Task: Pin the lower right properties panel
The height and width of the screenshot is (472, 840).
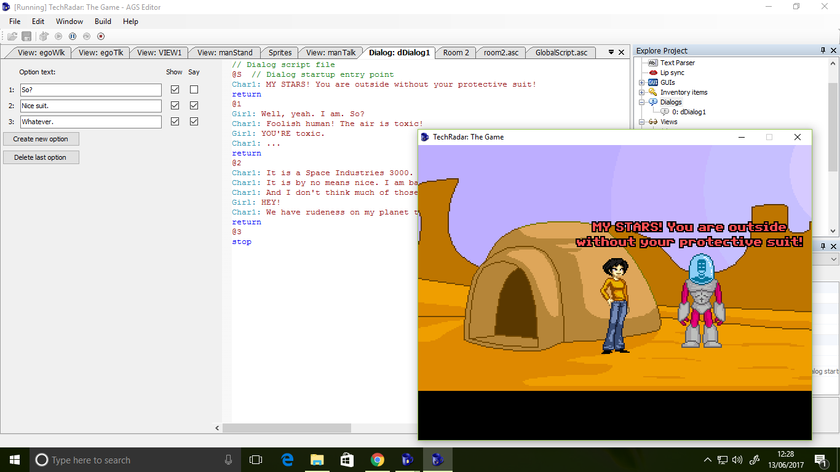Action: (823, 246)
